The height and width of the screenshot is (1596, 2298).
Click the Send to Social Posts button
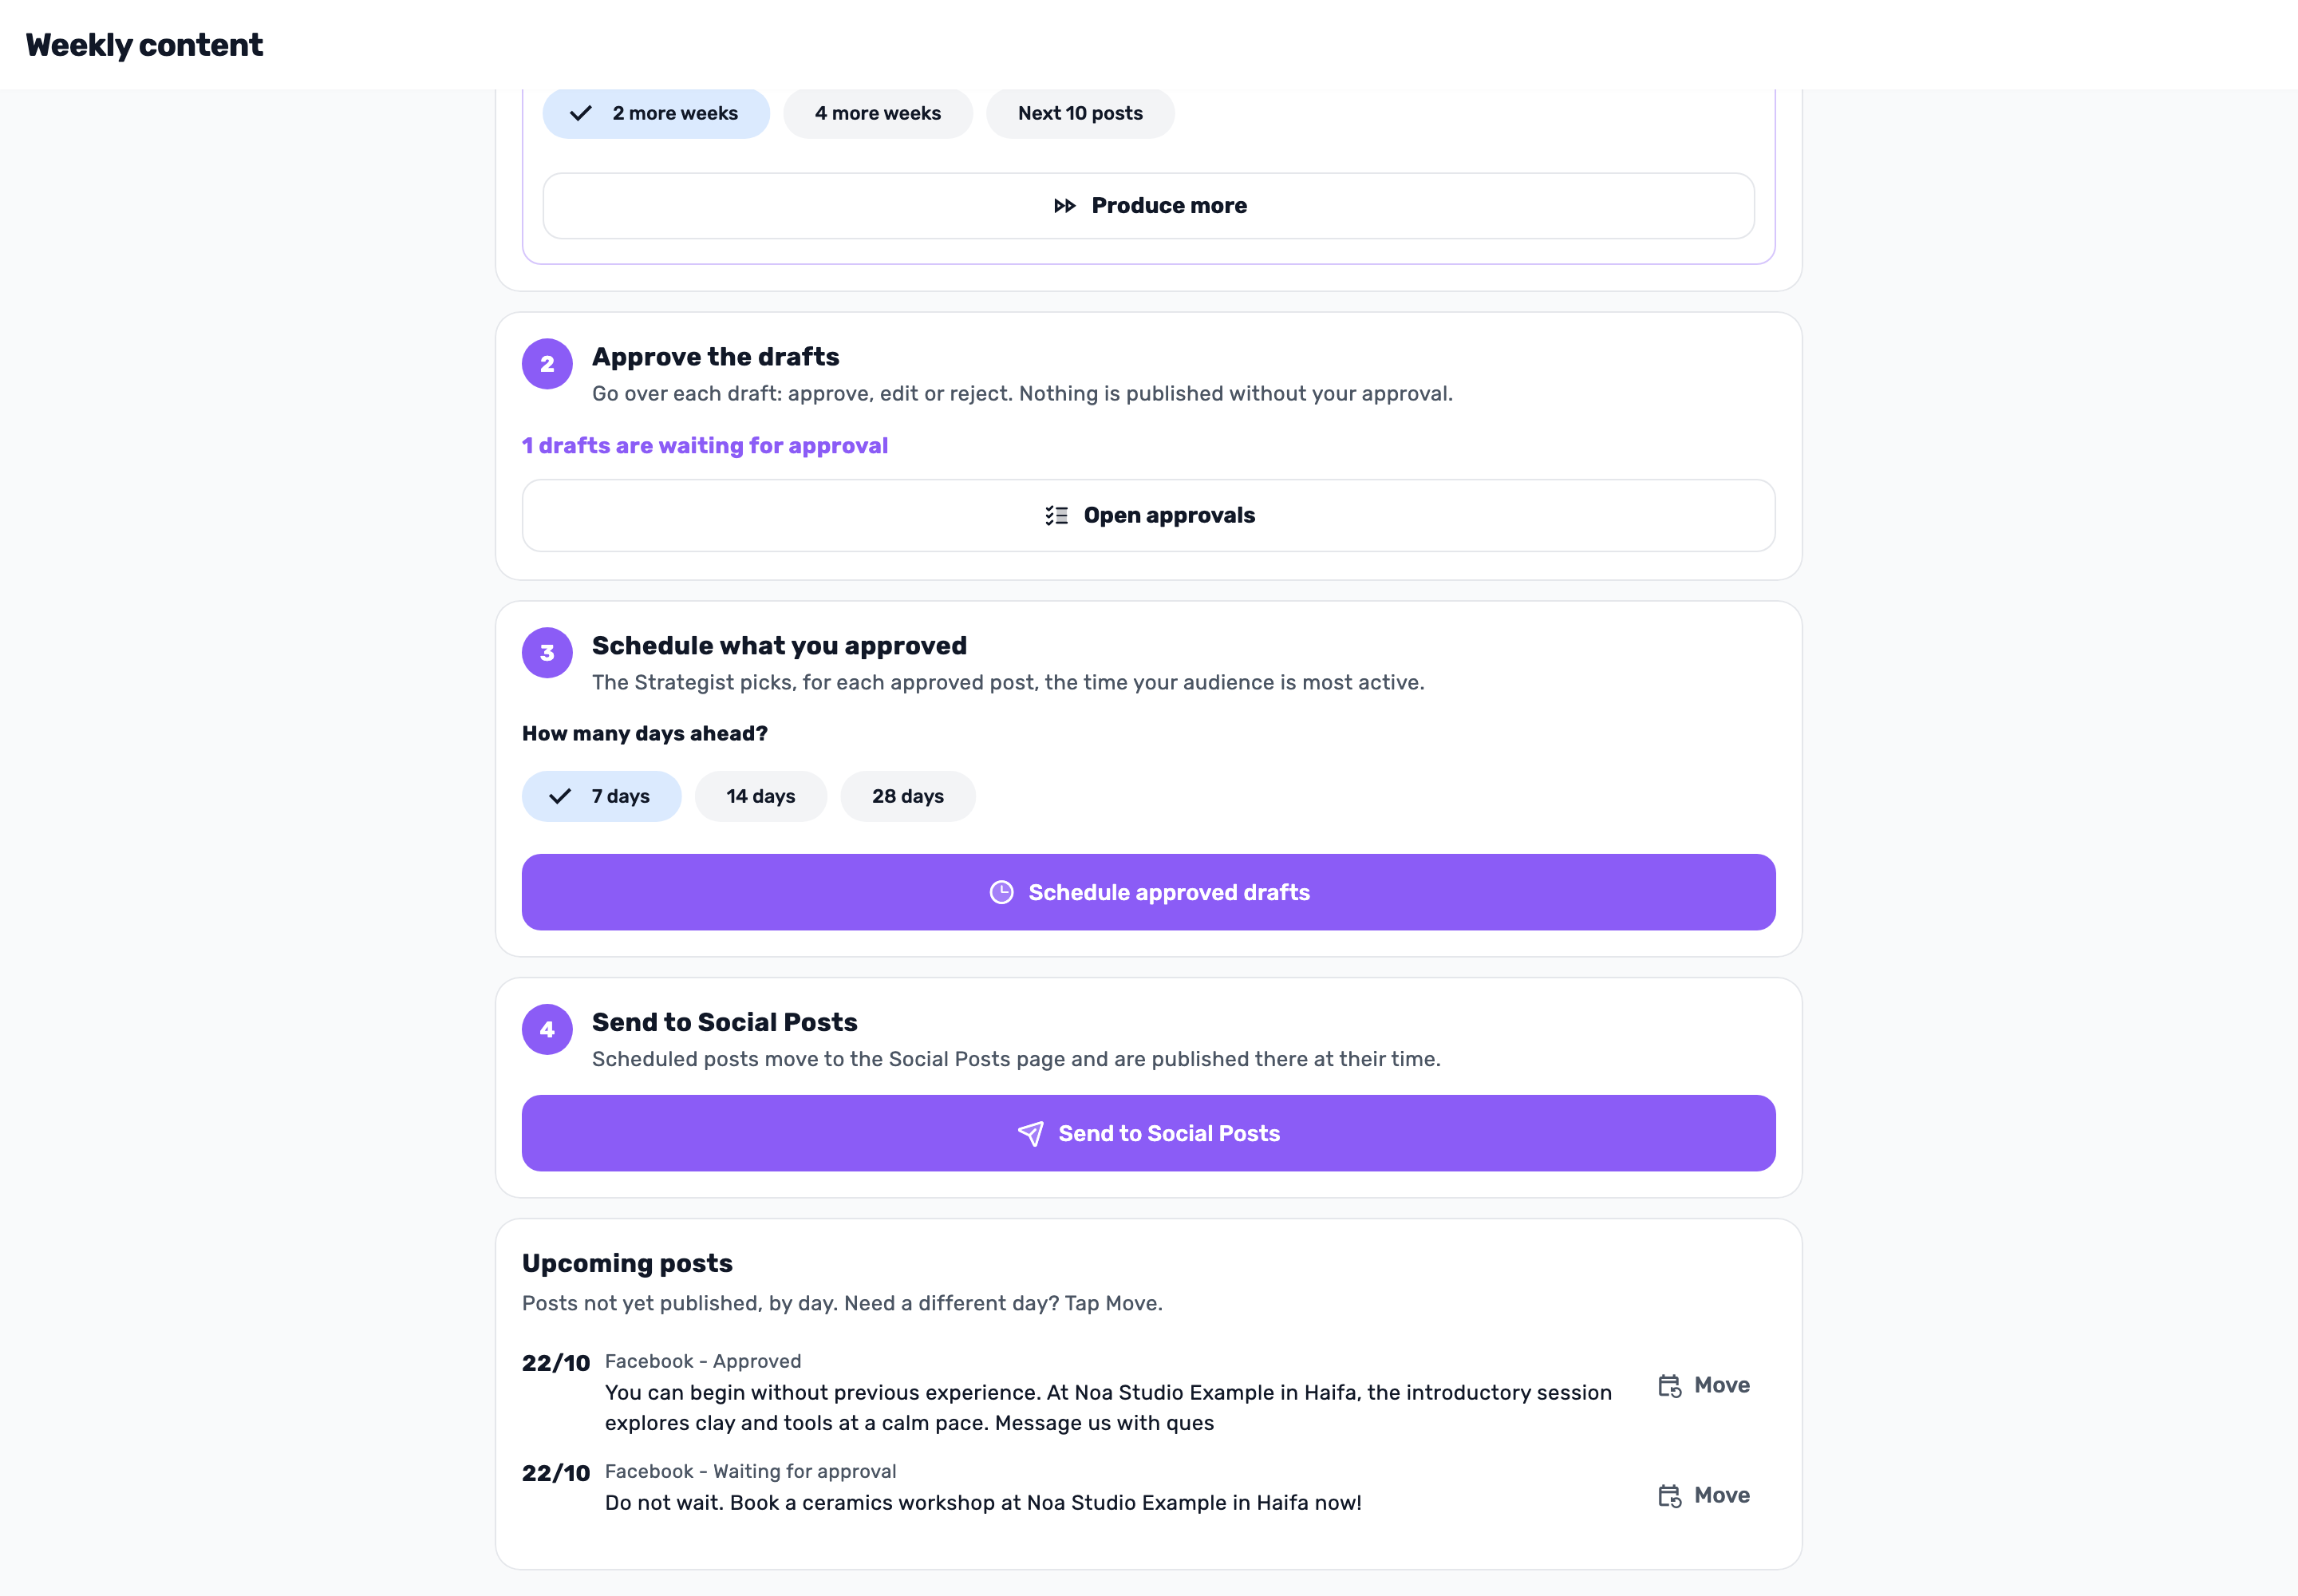(x=1149, y=1134)
